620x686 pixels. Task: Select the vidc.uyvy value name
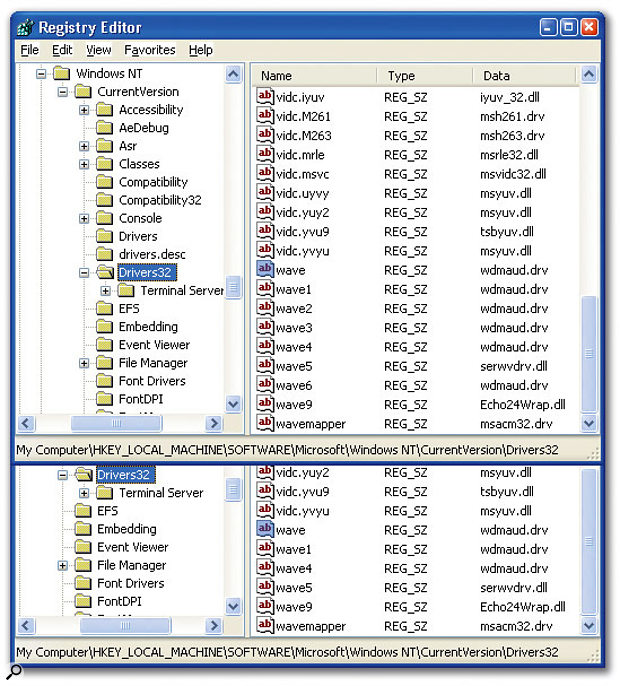303,194
